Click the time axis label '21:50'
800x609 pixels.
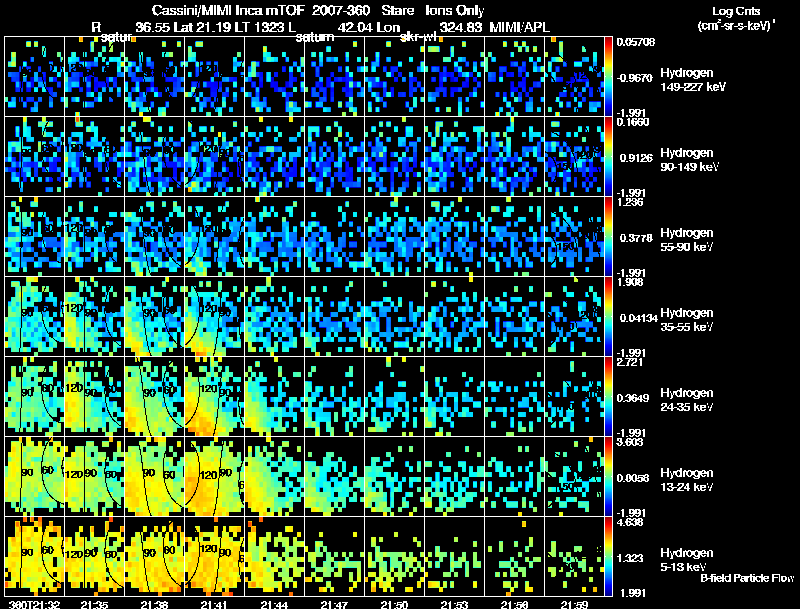394,605
